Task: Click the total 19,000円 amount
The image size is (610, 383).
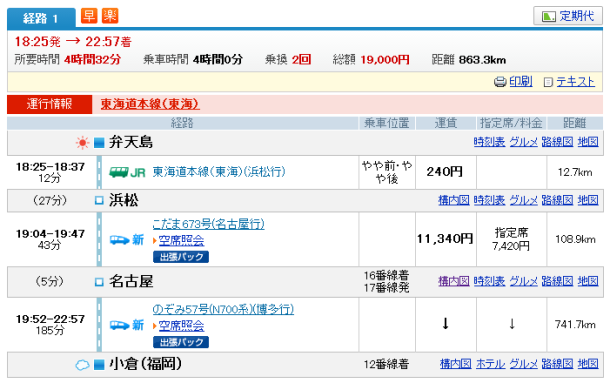Action: (x=385, y=60)
